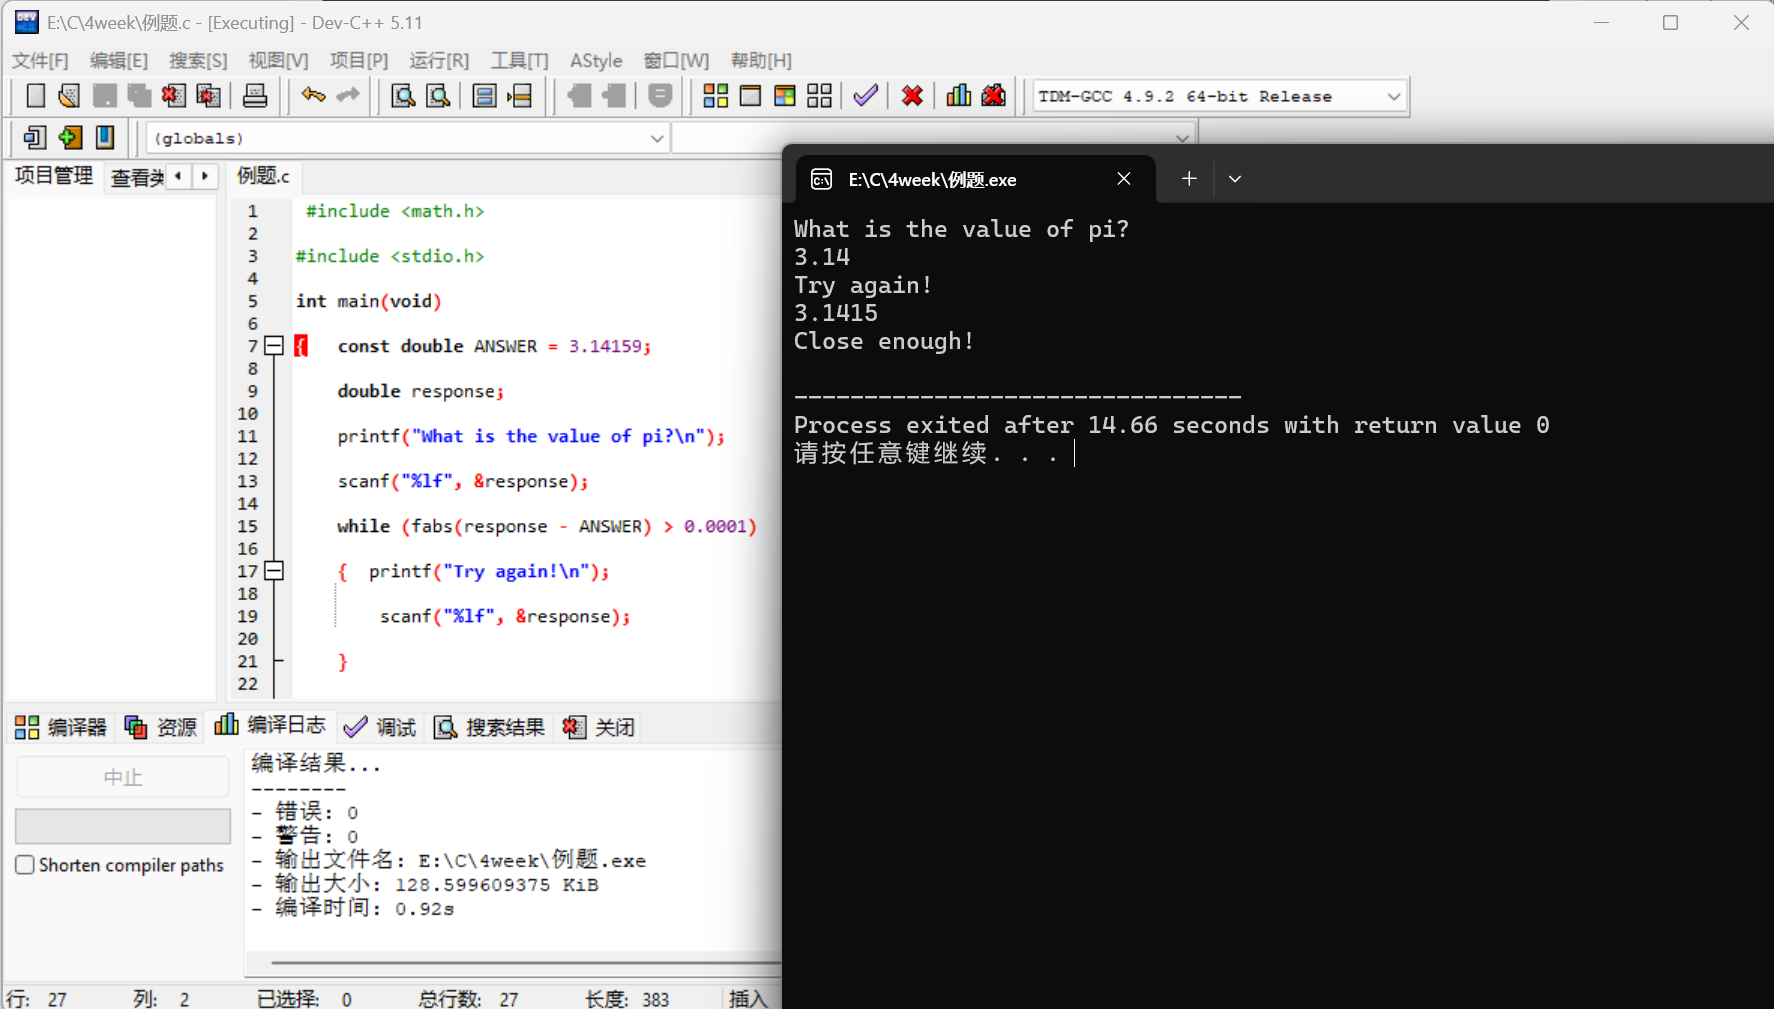Click the Go to function toolbar icon
This screenshot has height=1009, width=1774.
pos(484,96)
